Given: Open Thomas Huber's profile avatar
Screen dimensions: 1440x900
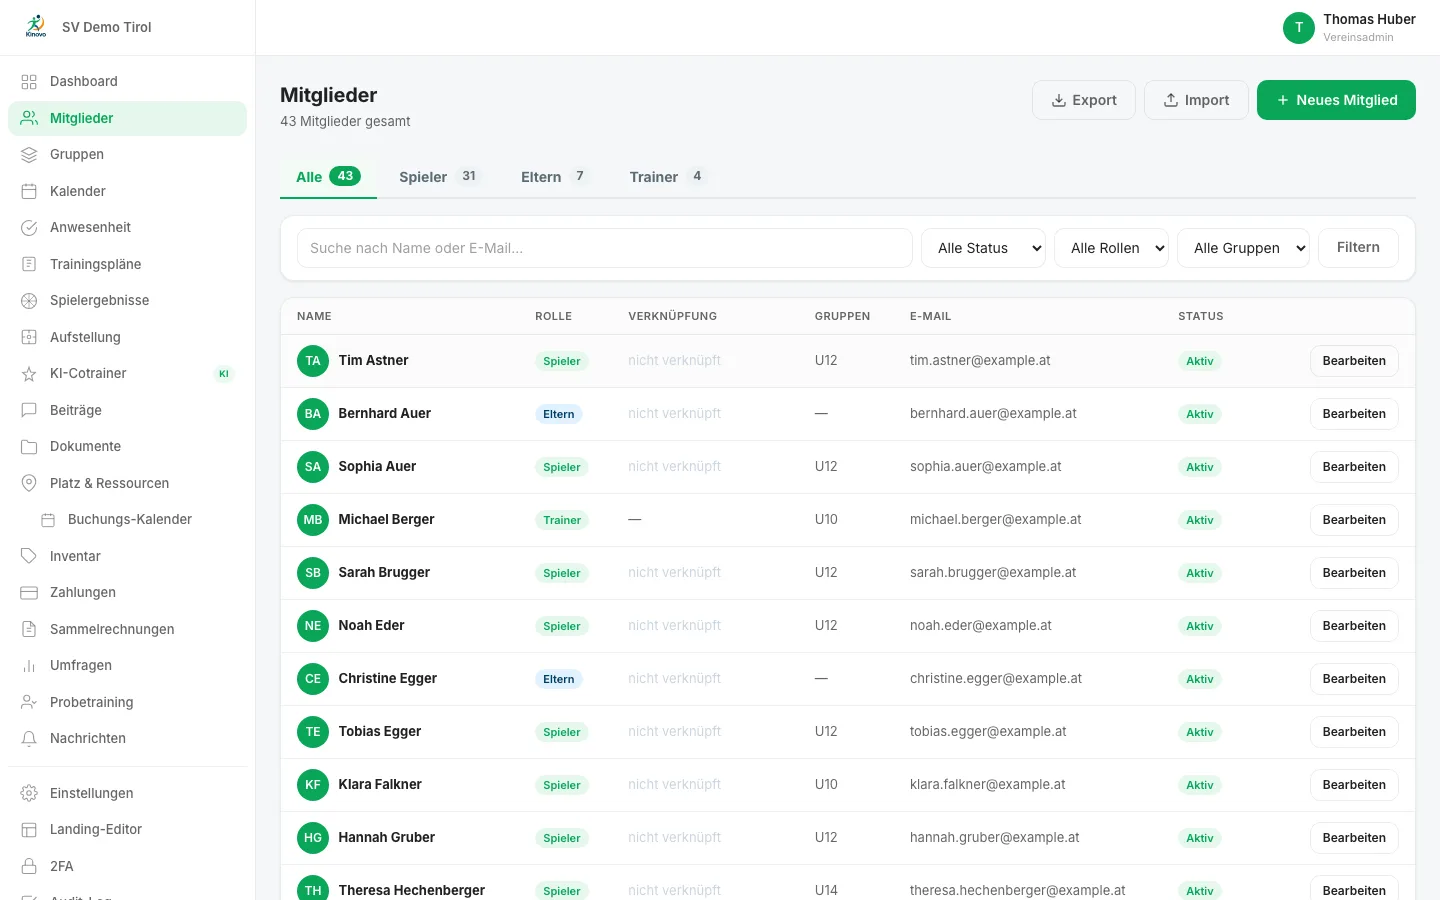Looking at the screenshot, I should [x=1299, y=27].
